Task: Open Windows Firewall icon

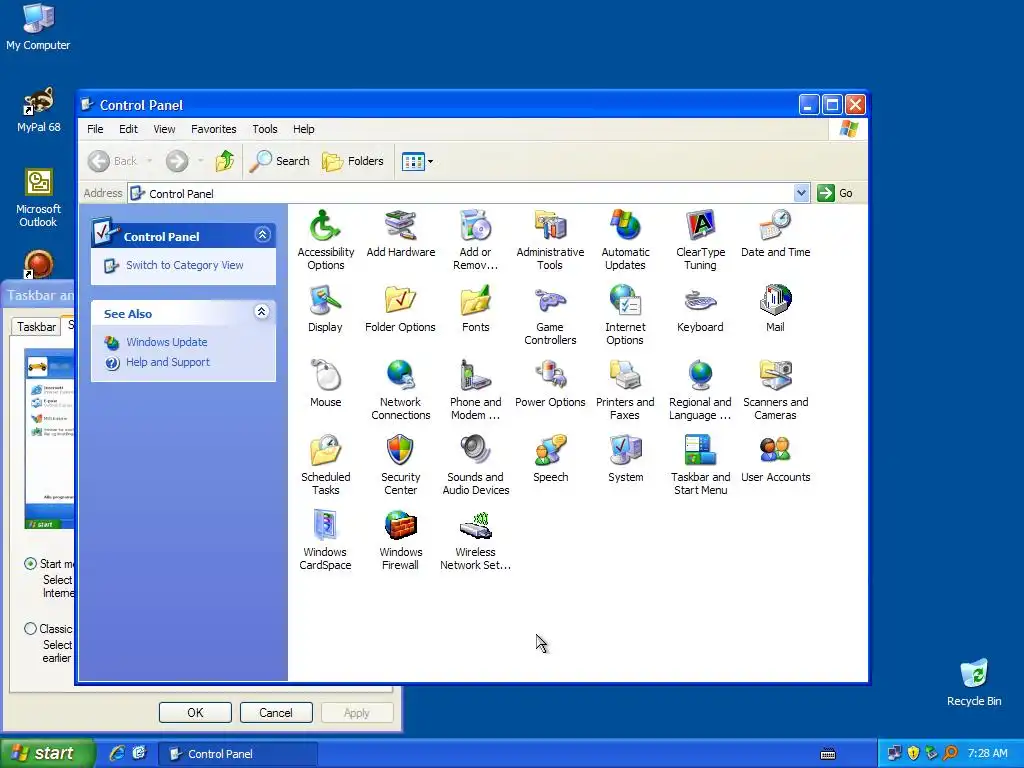Action: click(400, 540)
